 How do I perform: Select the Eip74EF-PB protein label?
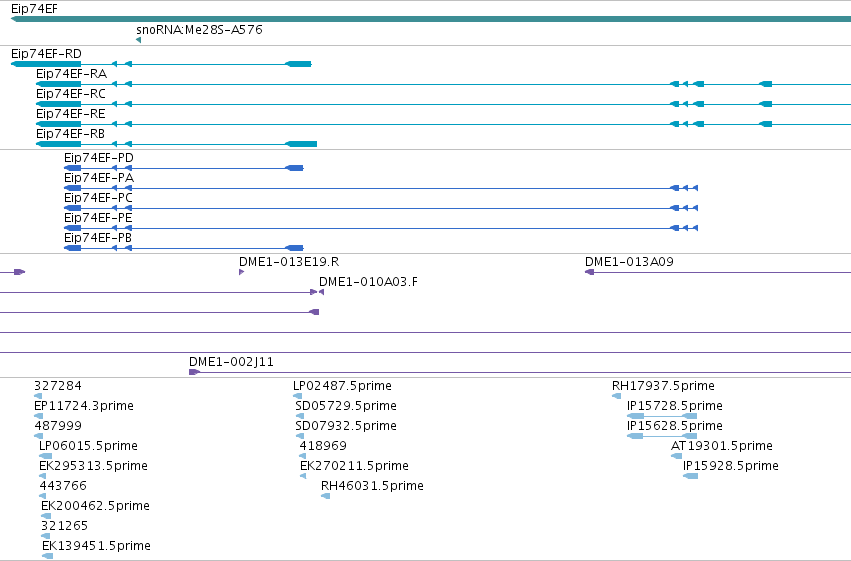(98, 238)
